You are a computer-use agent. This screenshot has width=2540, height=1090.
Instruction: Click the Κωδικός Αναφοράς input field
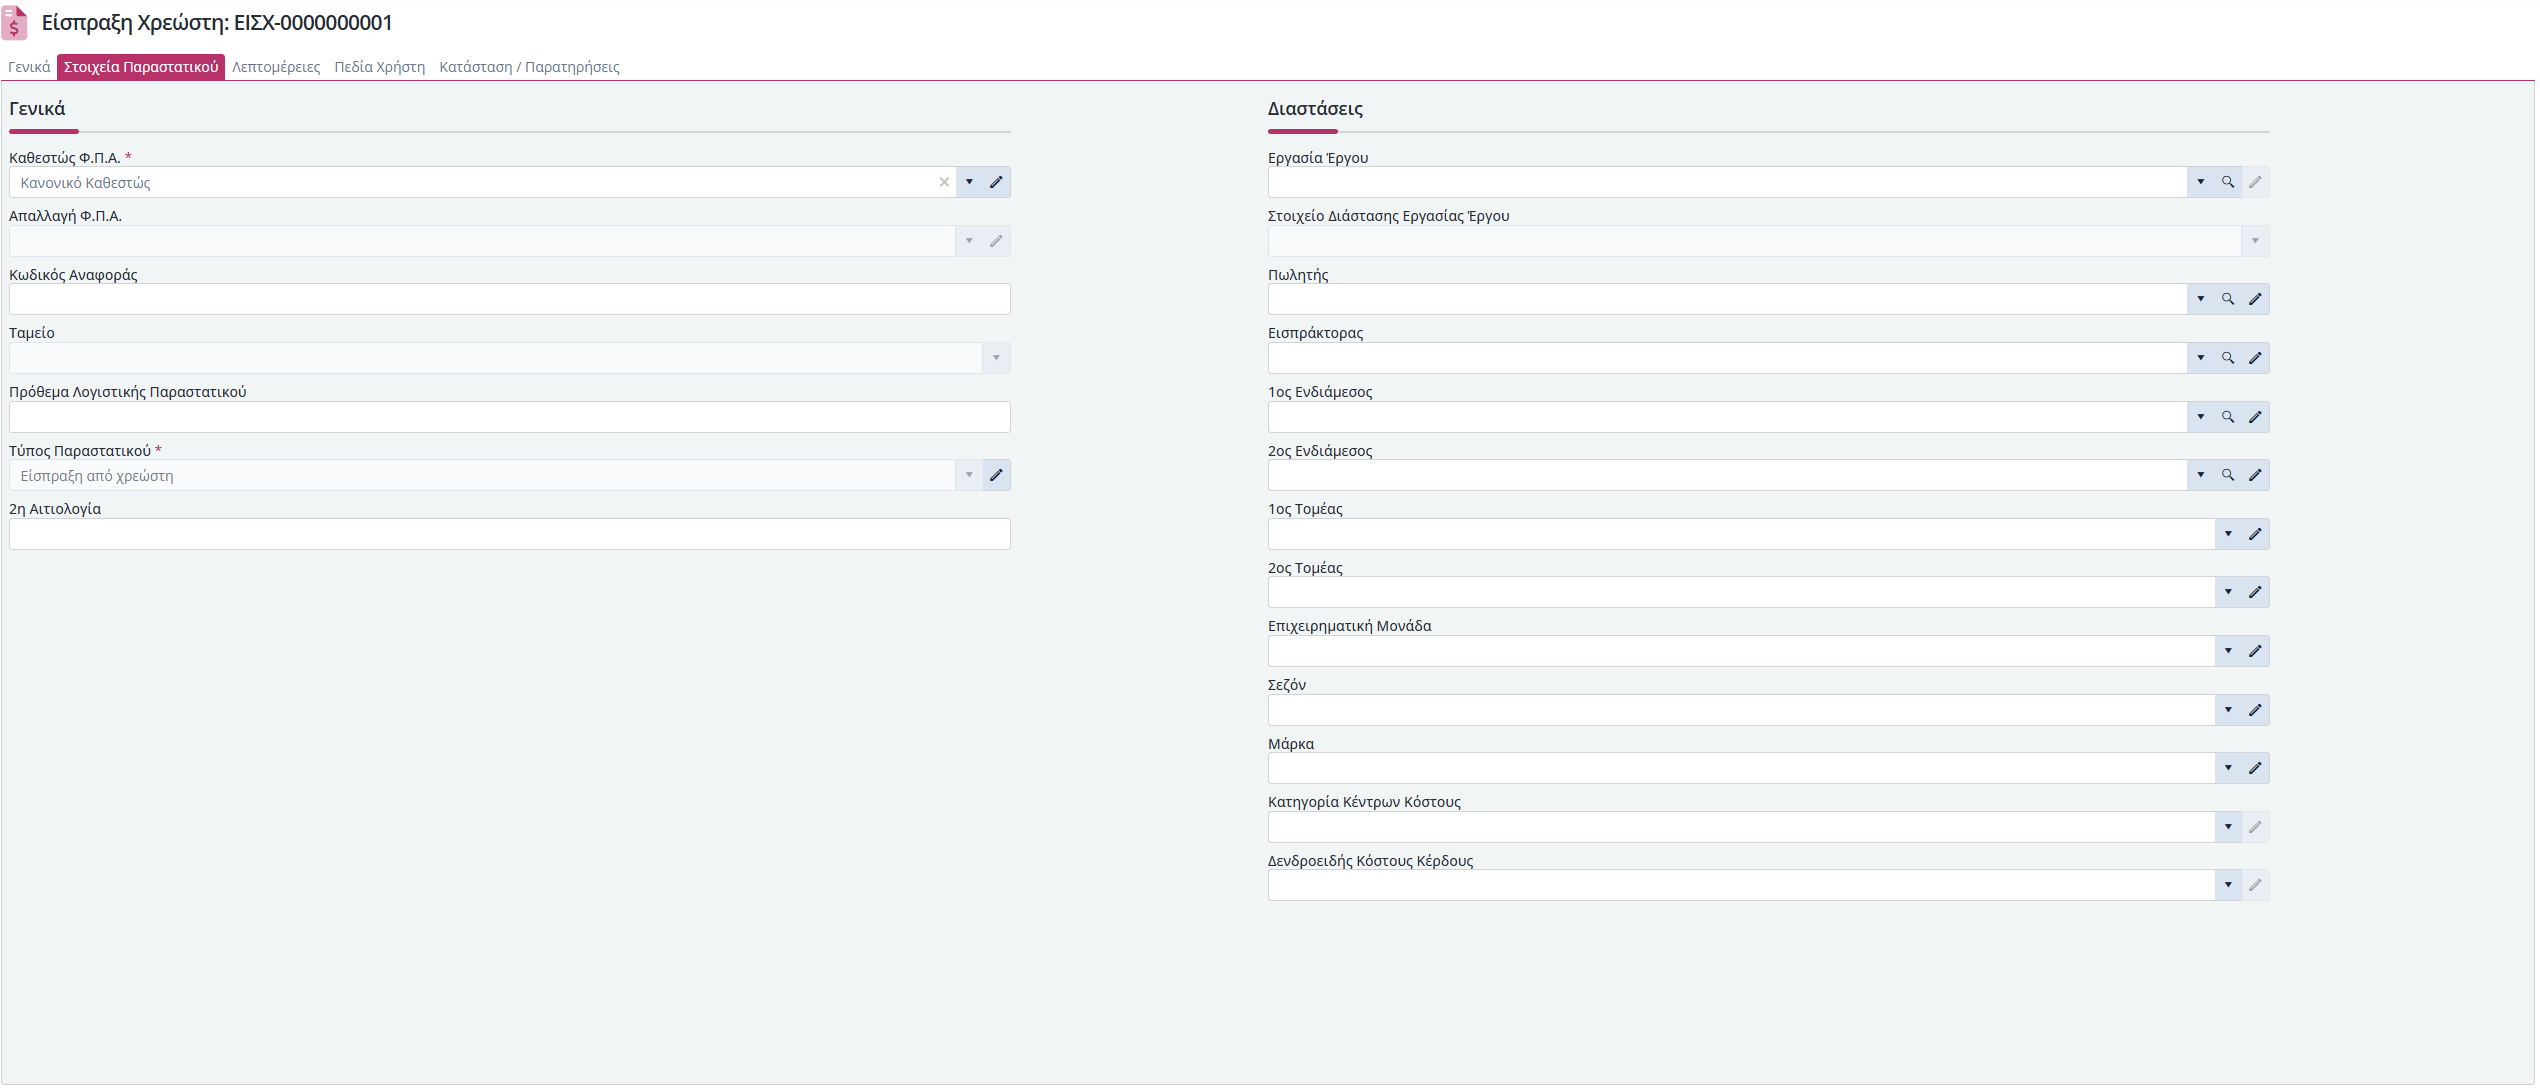click(x=510, y=299)
